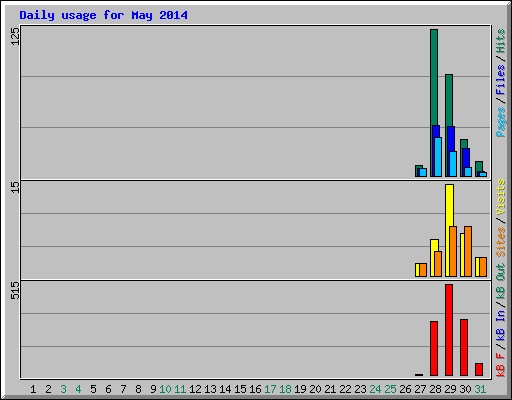Image resolution: width=512 pixels, height=400 pixels.
Task: Click the orange Sites bar for day 28
Action: point(438,264)
